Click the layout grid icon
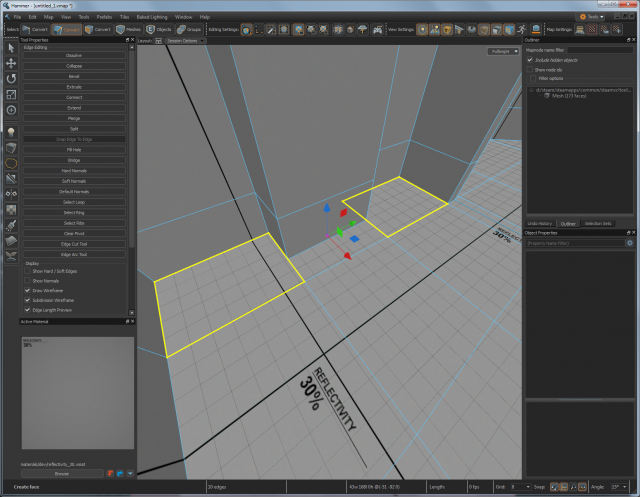Viewport: 640px width, 497px height. point(158,41)
